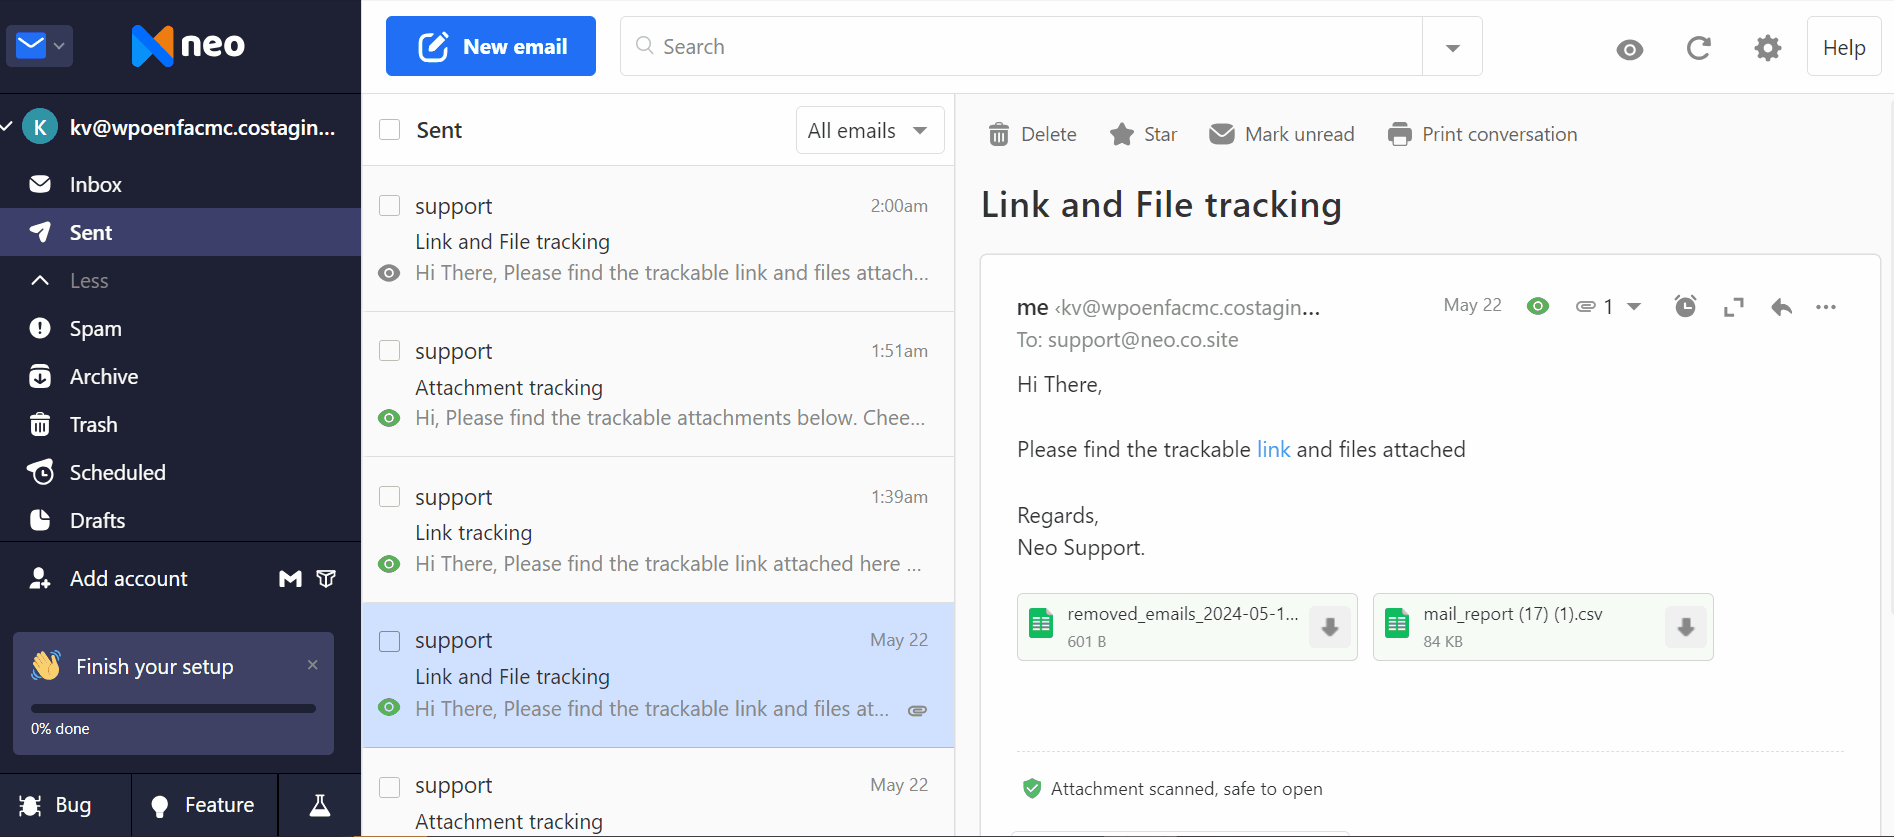
Task: Collapse folders with Less
Action: coord(180,280)
